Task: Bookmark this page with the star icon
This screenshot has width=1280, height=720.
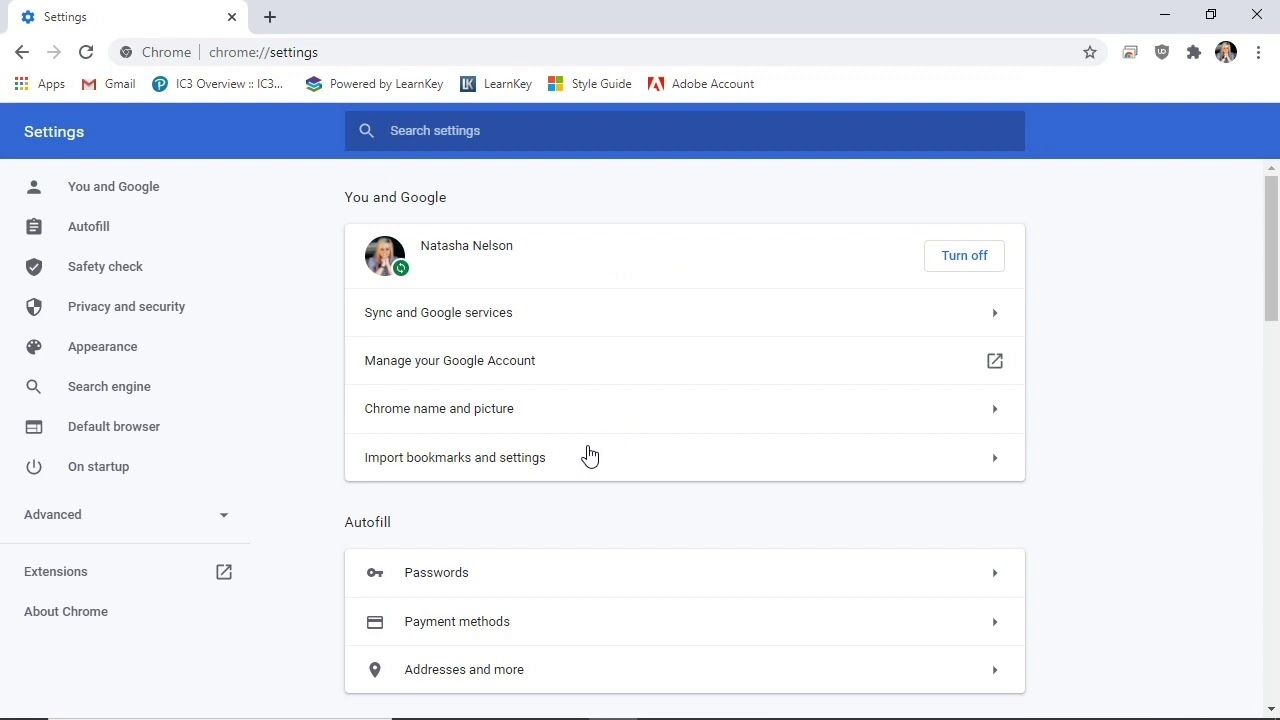Action: [x=1090, y=52]
